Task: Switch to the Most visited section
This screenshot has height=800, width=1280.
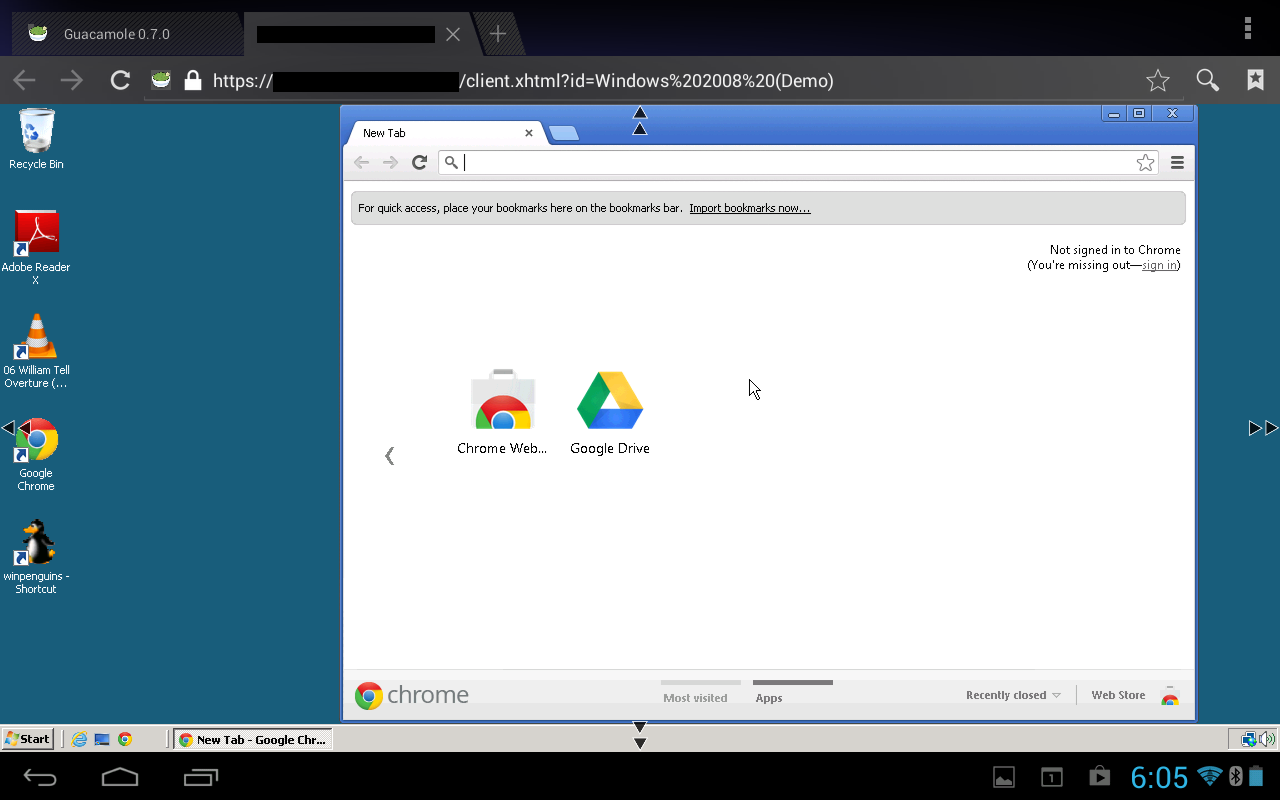Action: (x=695, y=697)
